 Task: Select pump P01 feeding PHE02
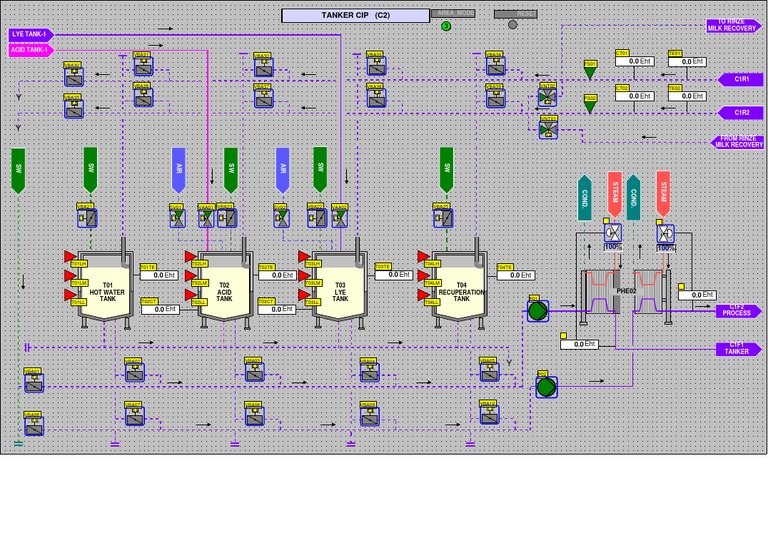[x=538, y=311]
